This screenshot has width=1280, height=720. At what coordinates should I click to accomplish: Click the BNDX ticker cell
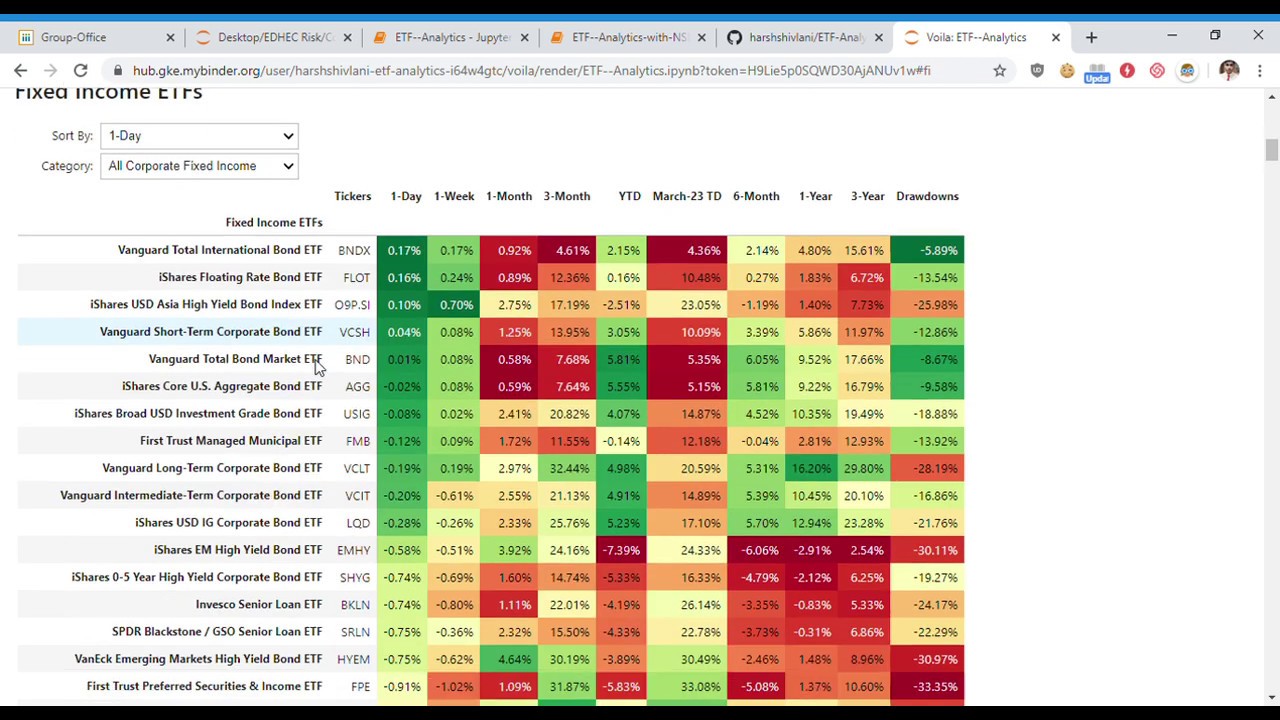click(x=354, y=250)
